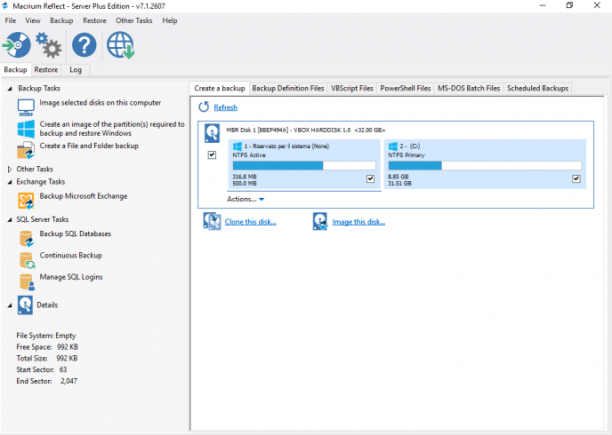Open the File menu
This screenshot has width=612, height=435.
click(x=10, y=21)
